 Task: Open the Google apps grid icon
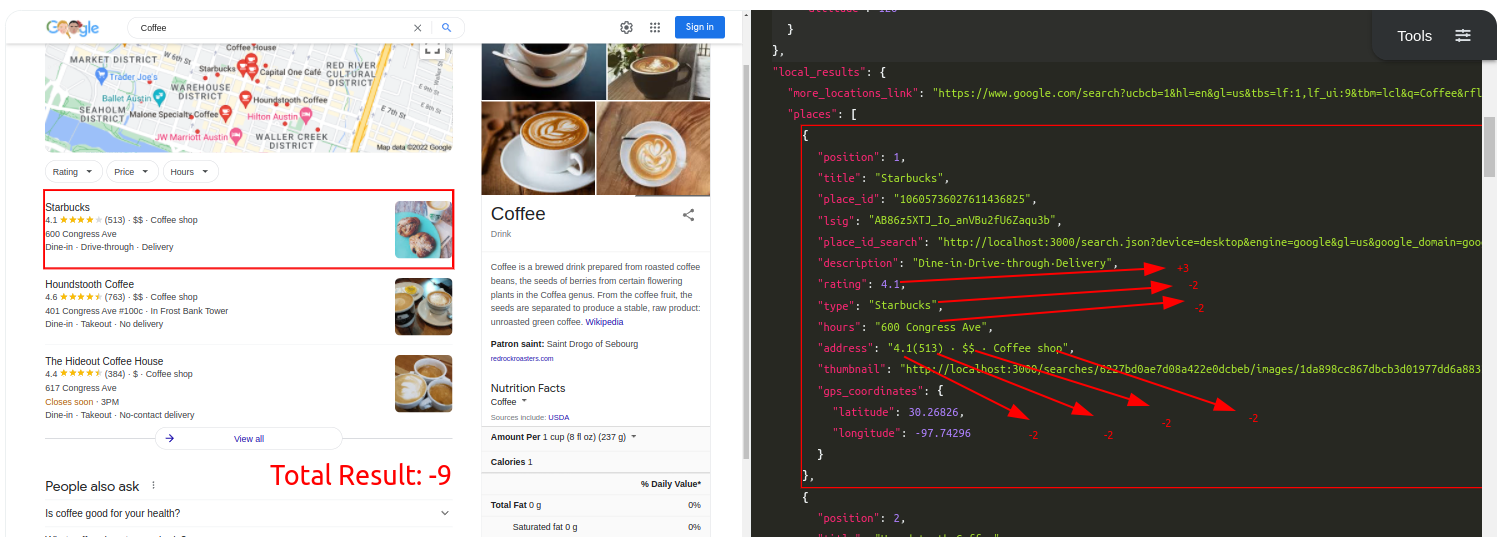[x=655, y=28]
